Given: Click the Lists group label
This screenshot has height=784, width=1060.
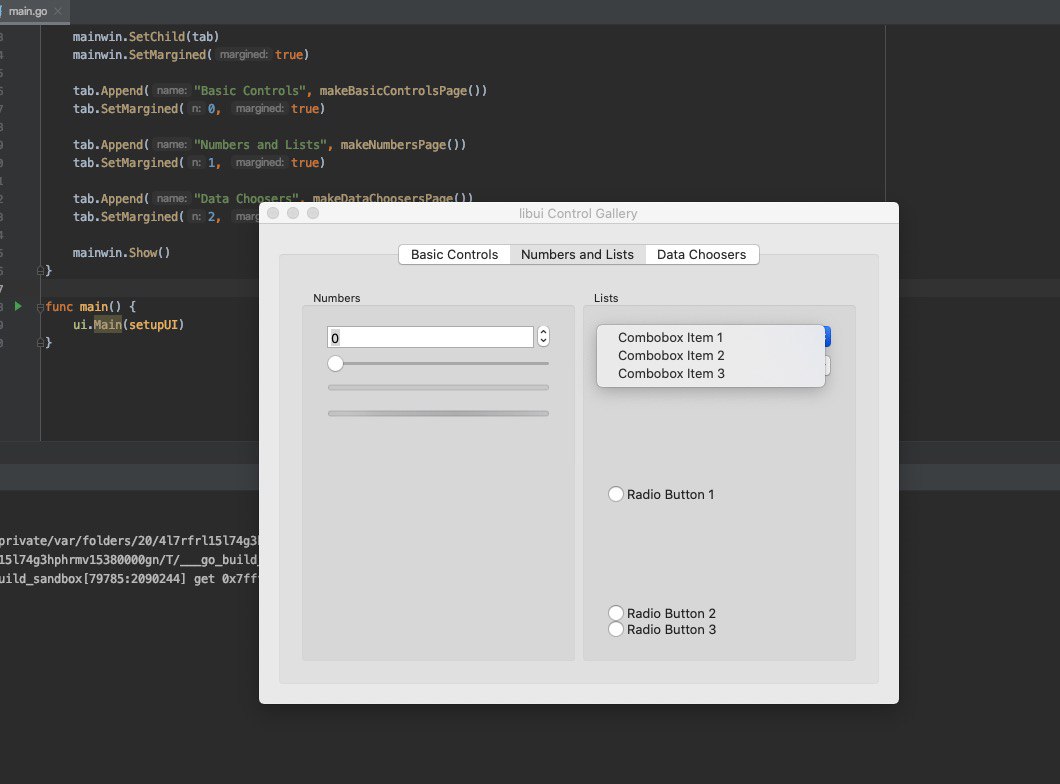Looking at the screenshot, I should point(606,298).
